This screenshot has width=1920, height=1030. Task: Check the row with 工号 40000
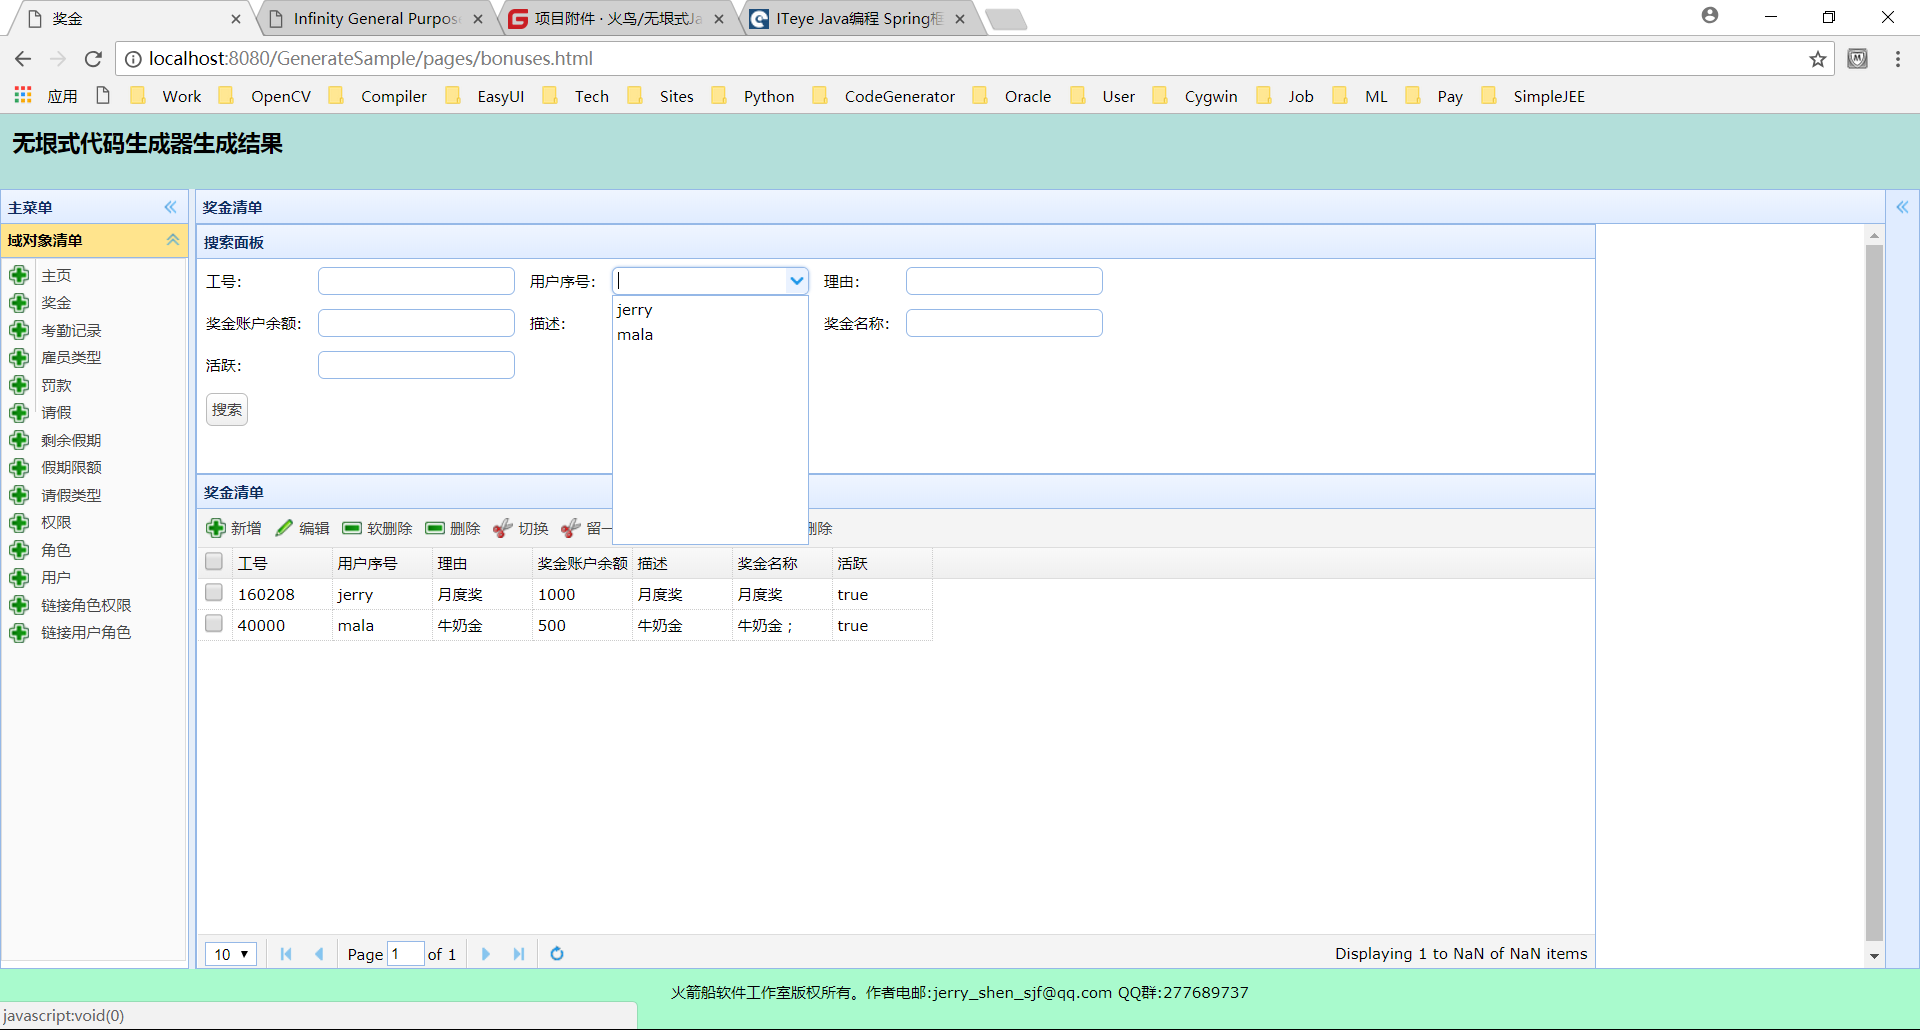pyautogui.click(x=214, y=624)
